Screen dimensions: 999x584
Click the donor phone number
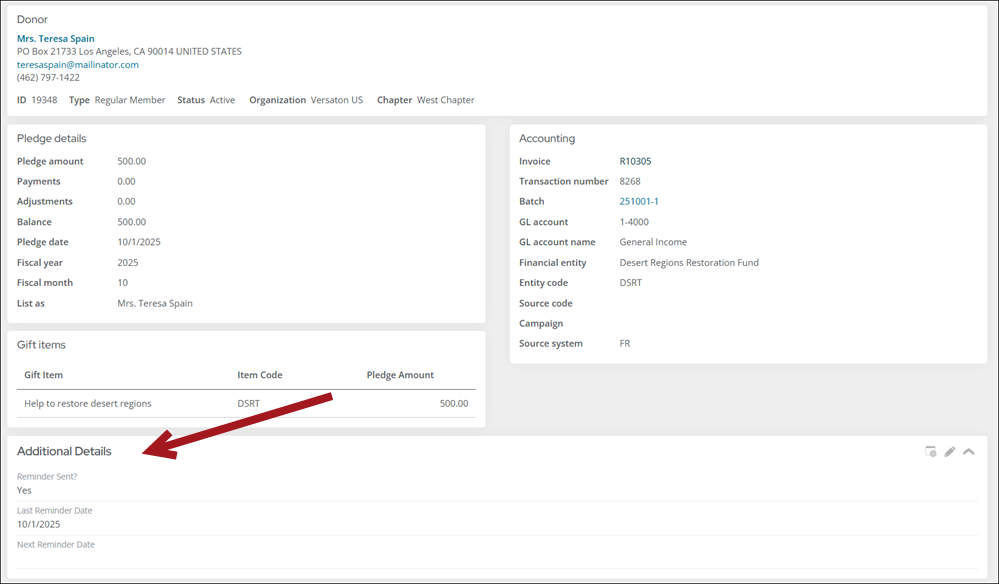pos(48,78)
